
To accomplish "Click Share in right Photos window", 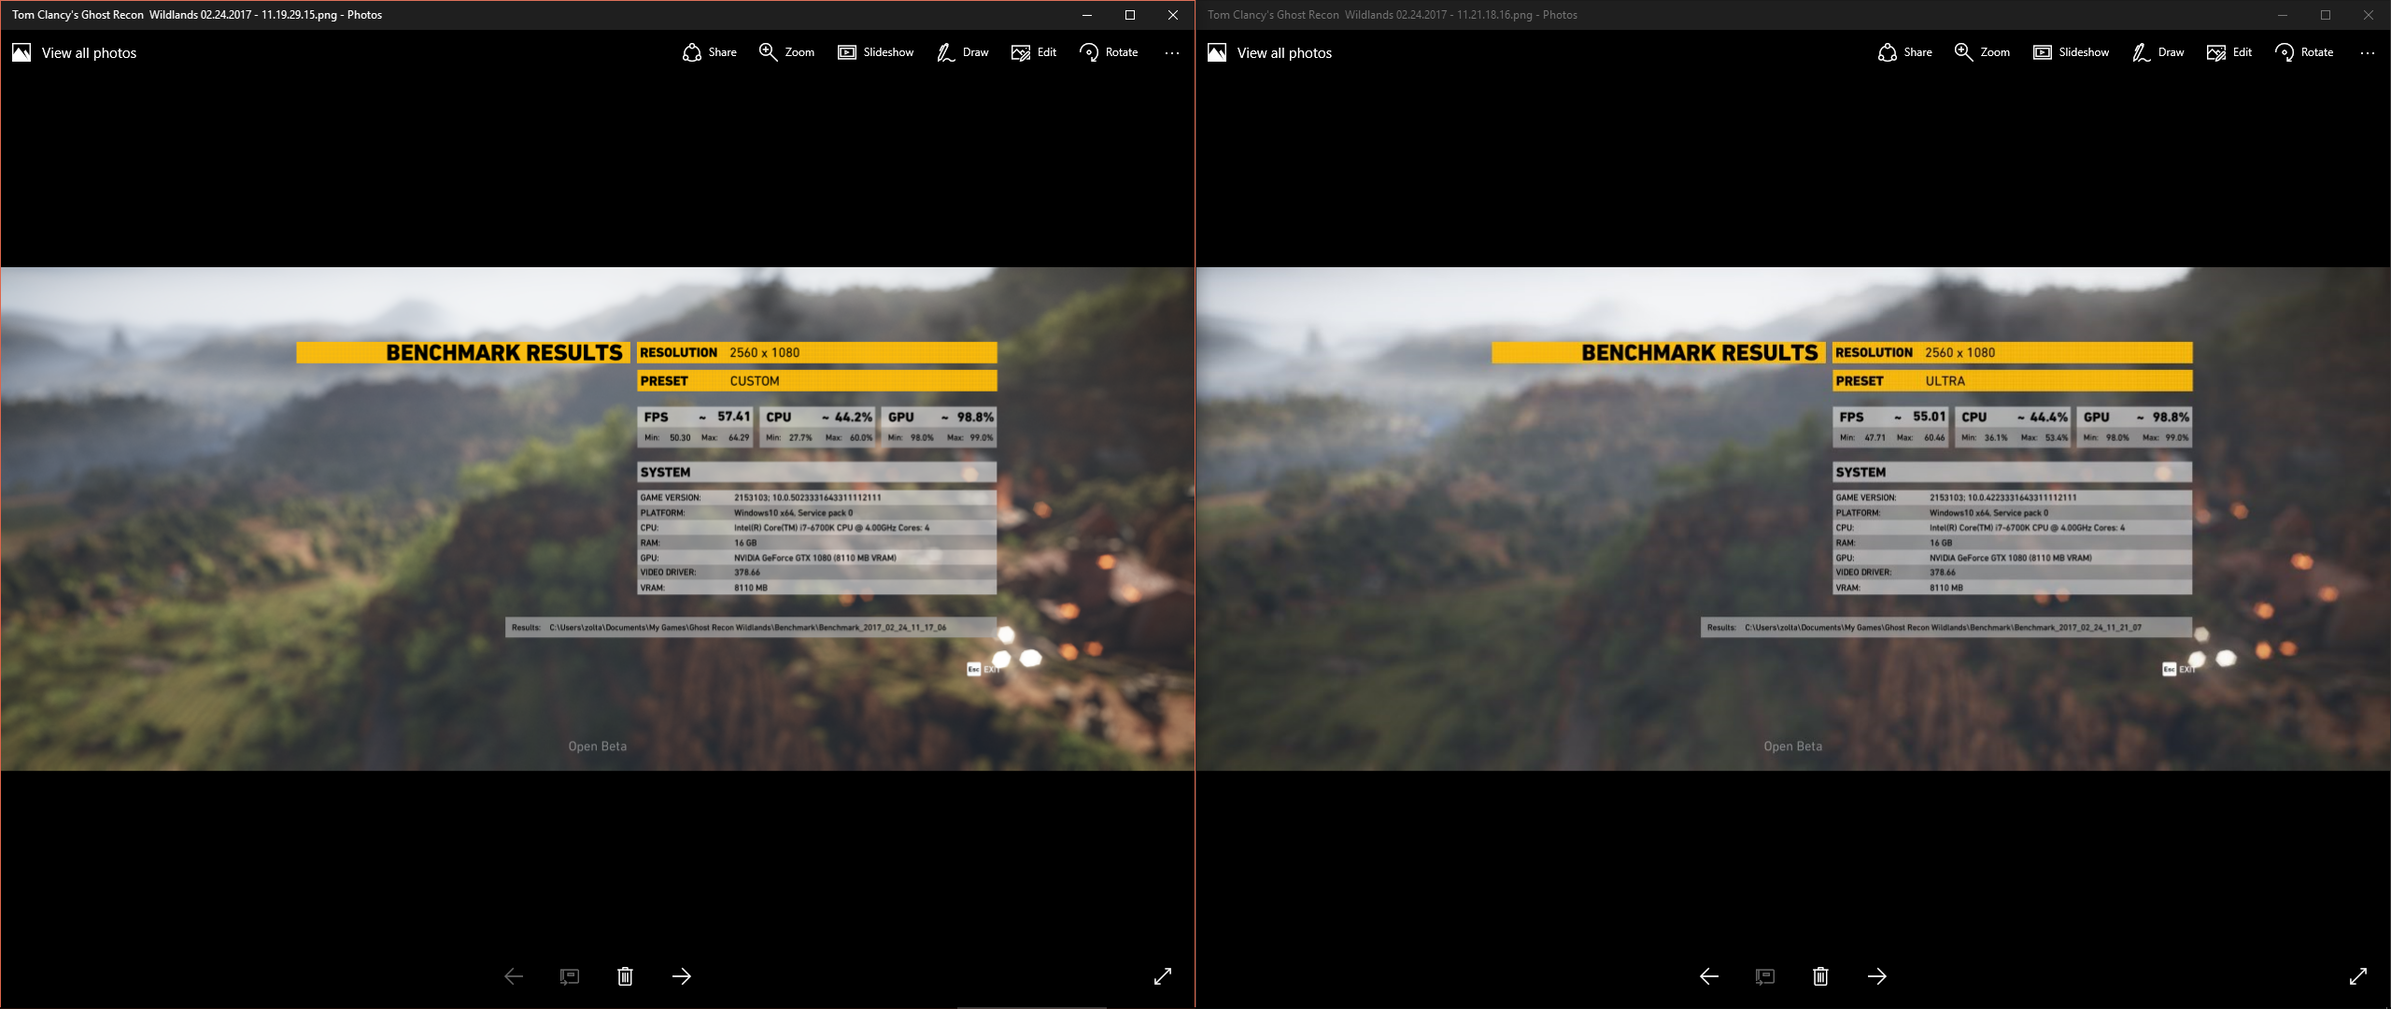I will 1905,52.
